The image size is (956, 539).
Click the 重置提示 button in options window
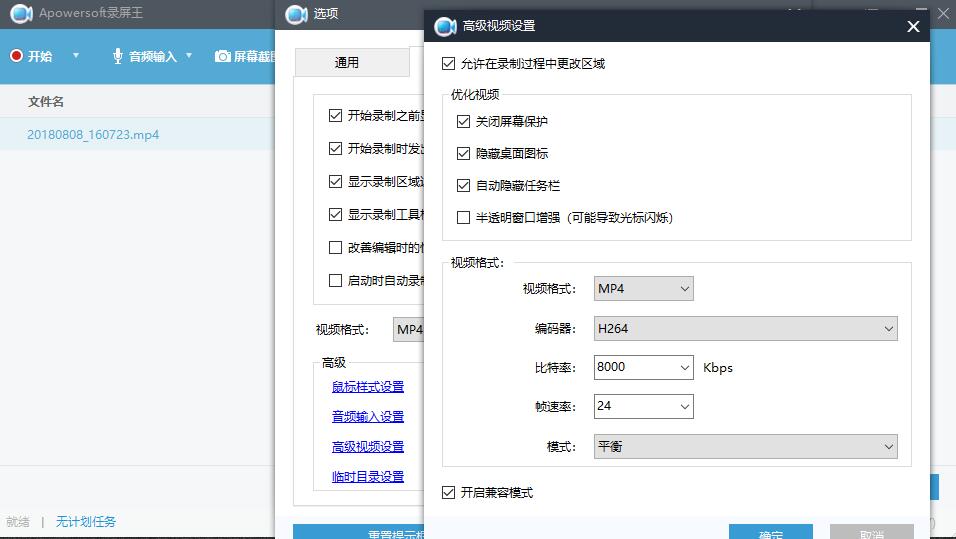click(358, 532)
